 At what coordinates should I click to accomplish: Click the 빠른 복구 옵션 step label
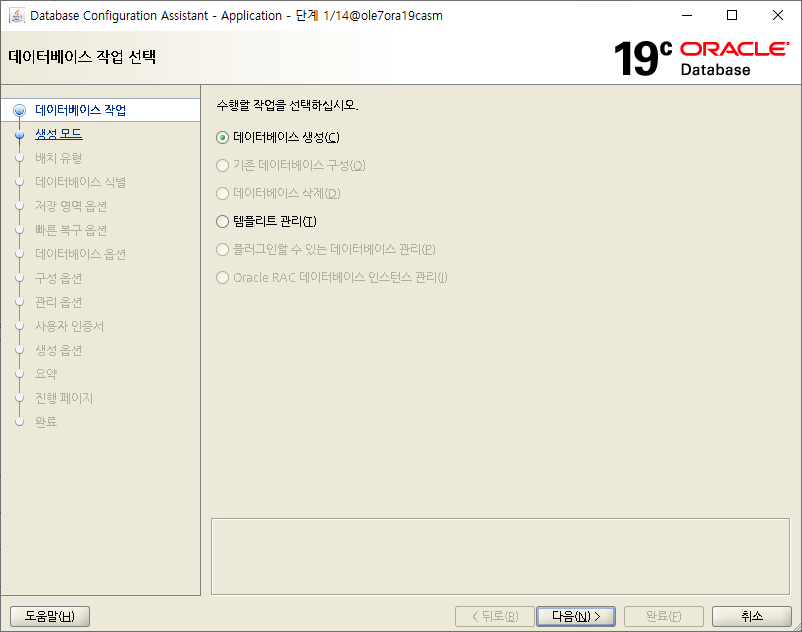[x=71, y=230]
